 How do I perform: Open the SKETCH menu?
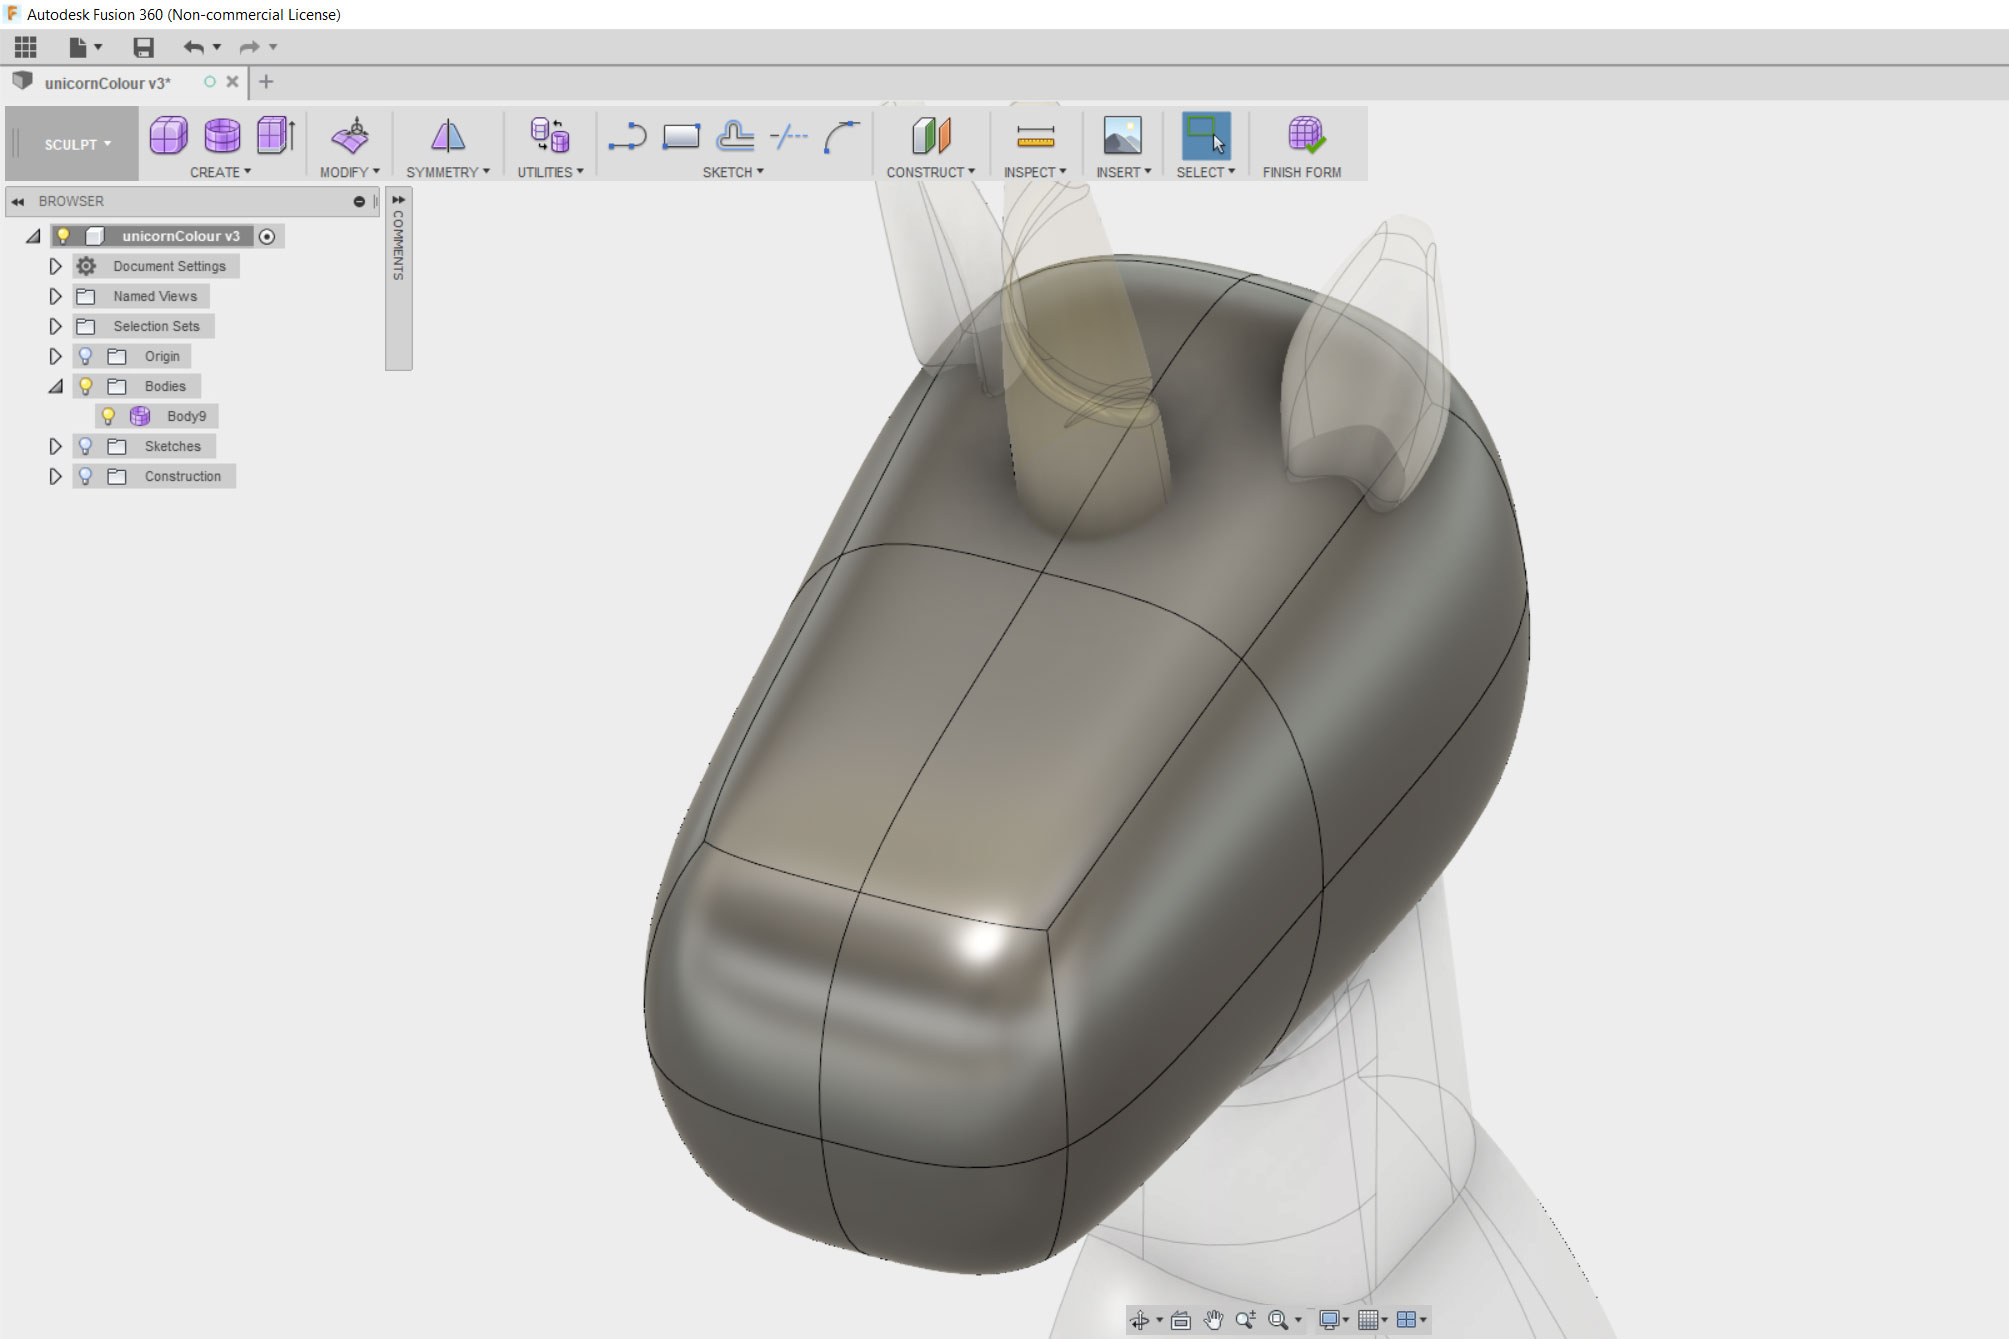(733, 172)
